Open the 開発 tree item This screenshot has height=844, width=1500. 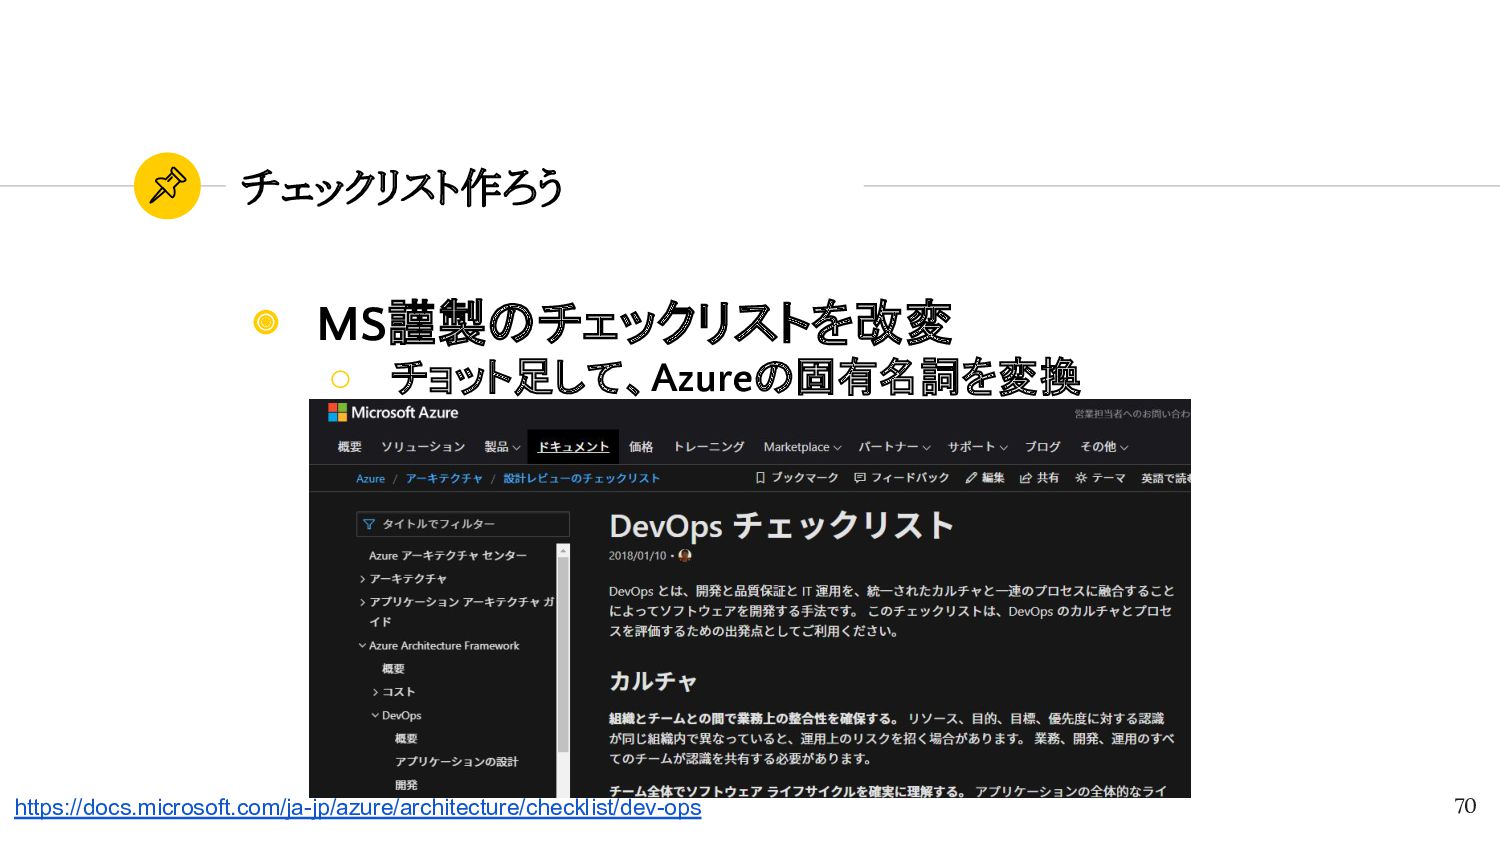(406, 785)
